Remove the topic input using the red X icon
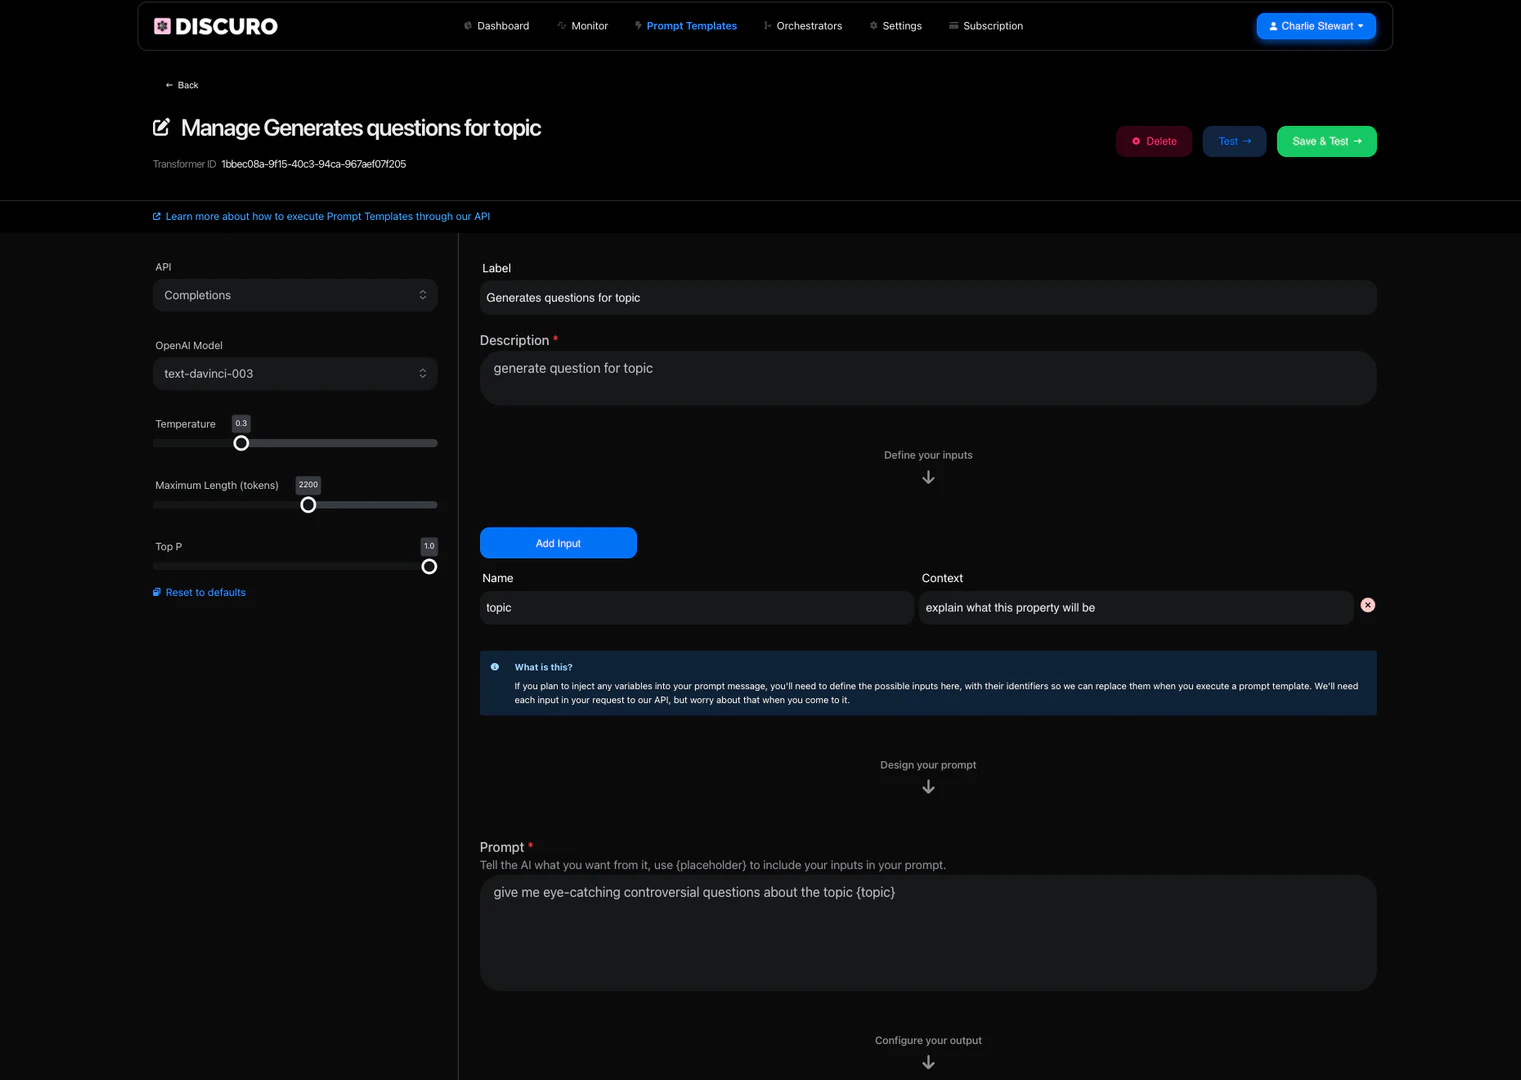Viewport: 1521px width, 1080px height. (x=1368, y=605)
